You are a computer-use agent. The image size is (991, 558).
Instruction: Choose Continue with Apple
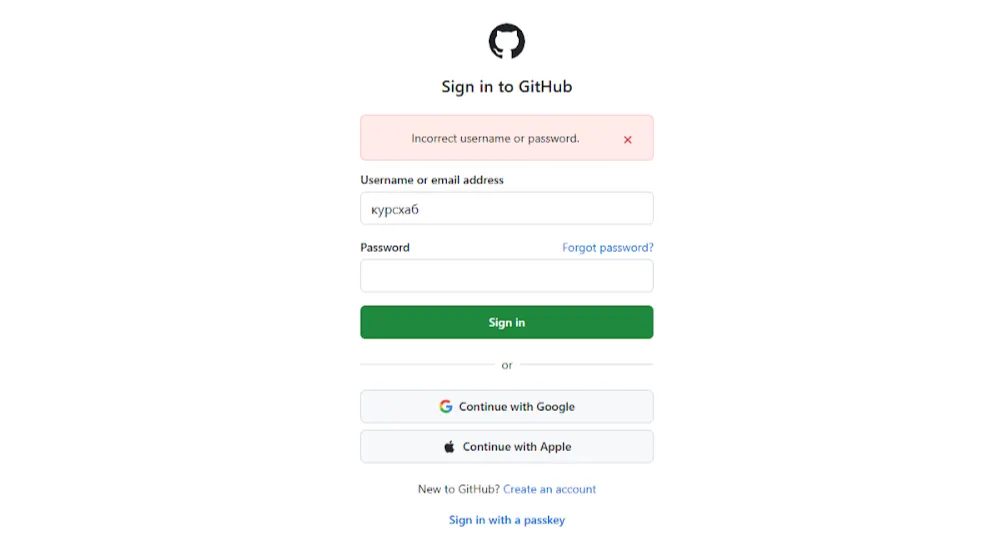[506, 447]
